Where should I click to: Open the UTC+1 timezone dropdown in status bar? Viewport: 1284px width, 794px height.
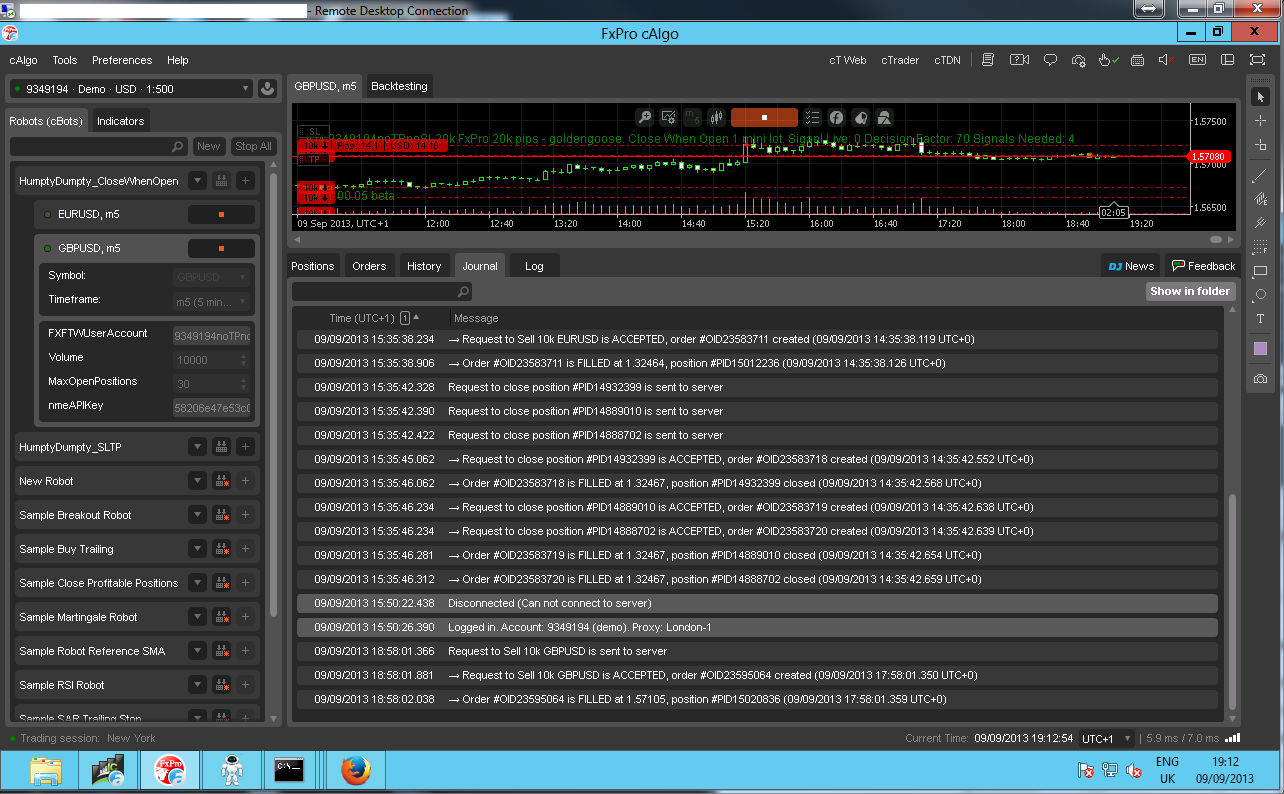[x=1106, y=738]
